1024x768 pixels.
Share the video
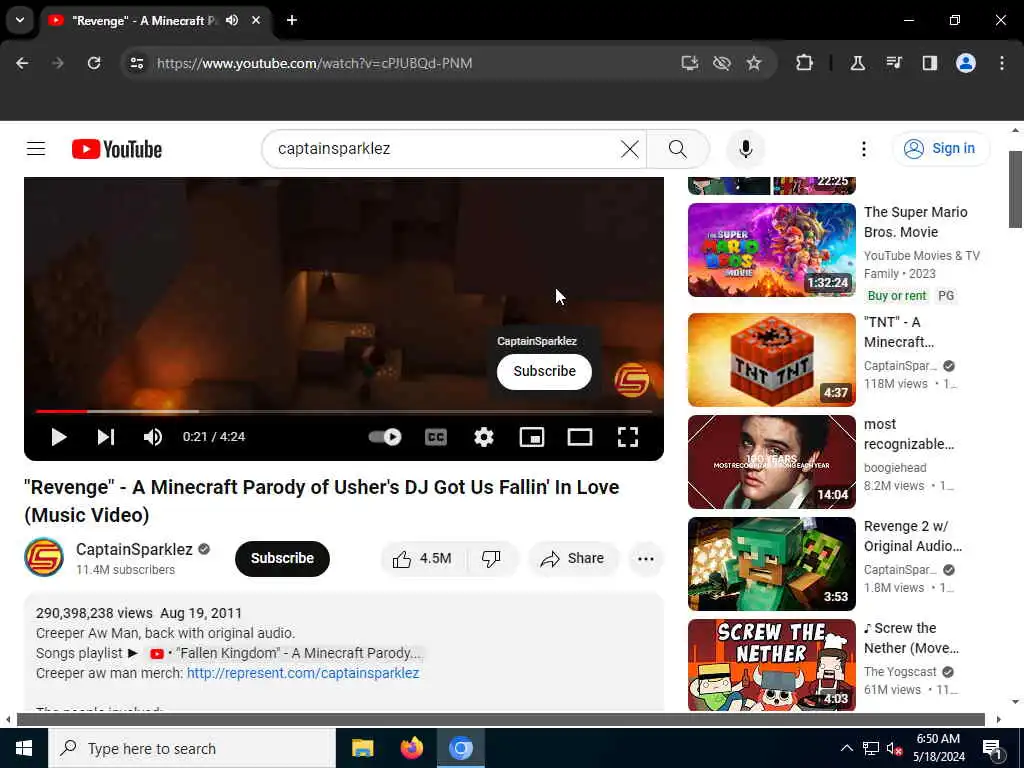(x=573, y=558)
